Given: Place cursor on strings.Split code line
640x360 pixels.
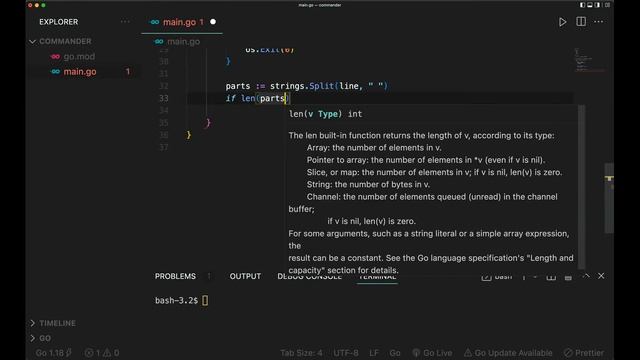Looking at the screenshot, I should (x=306, y=86).
